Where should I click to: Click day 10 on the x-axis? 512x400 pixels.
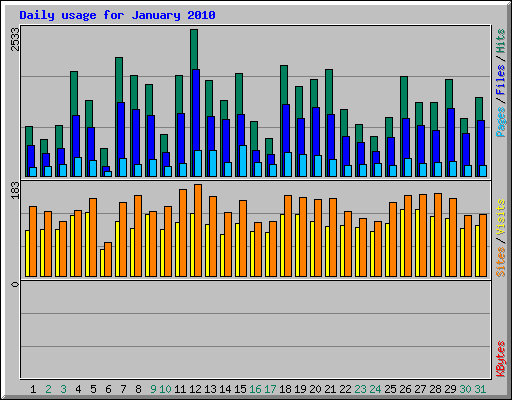coord(165,389)
